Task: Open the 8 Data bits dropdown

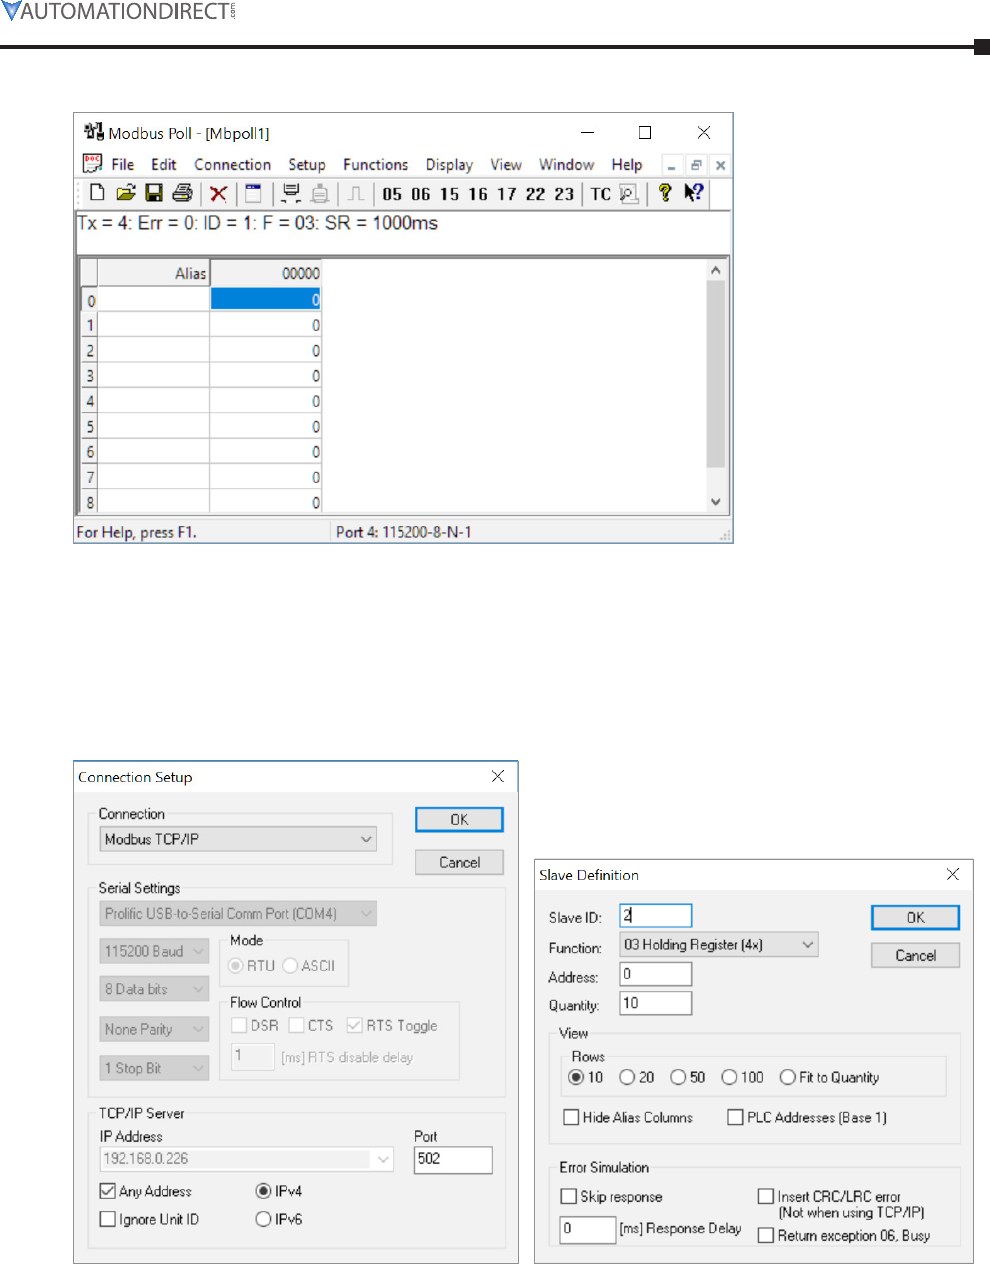Action: (154, 989)
